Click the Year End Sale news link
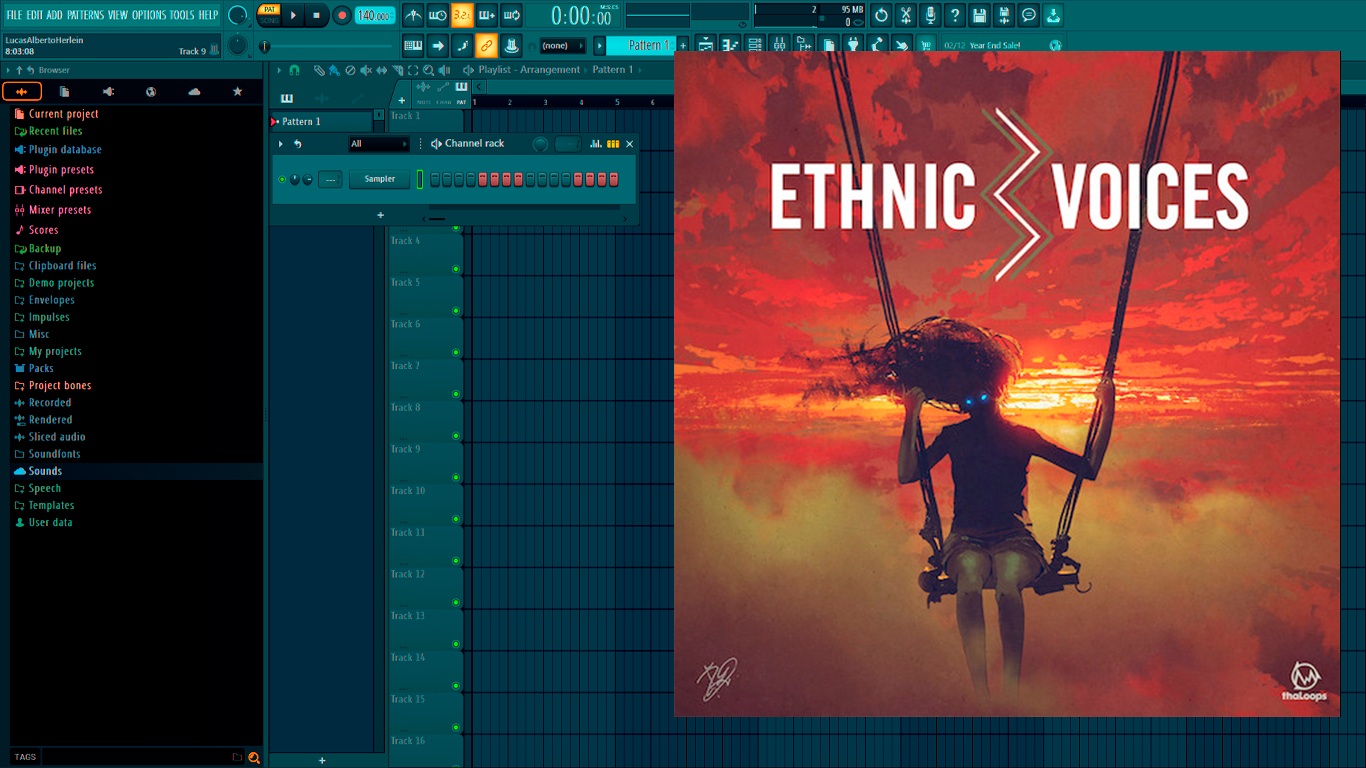 coord(994,45)
